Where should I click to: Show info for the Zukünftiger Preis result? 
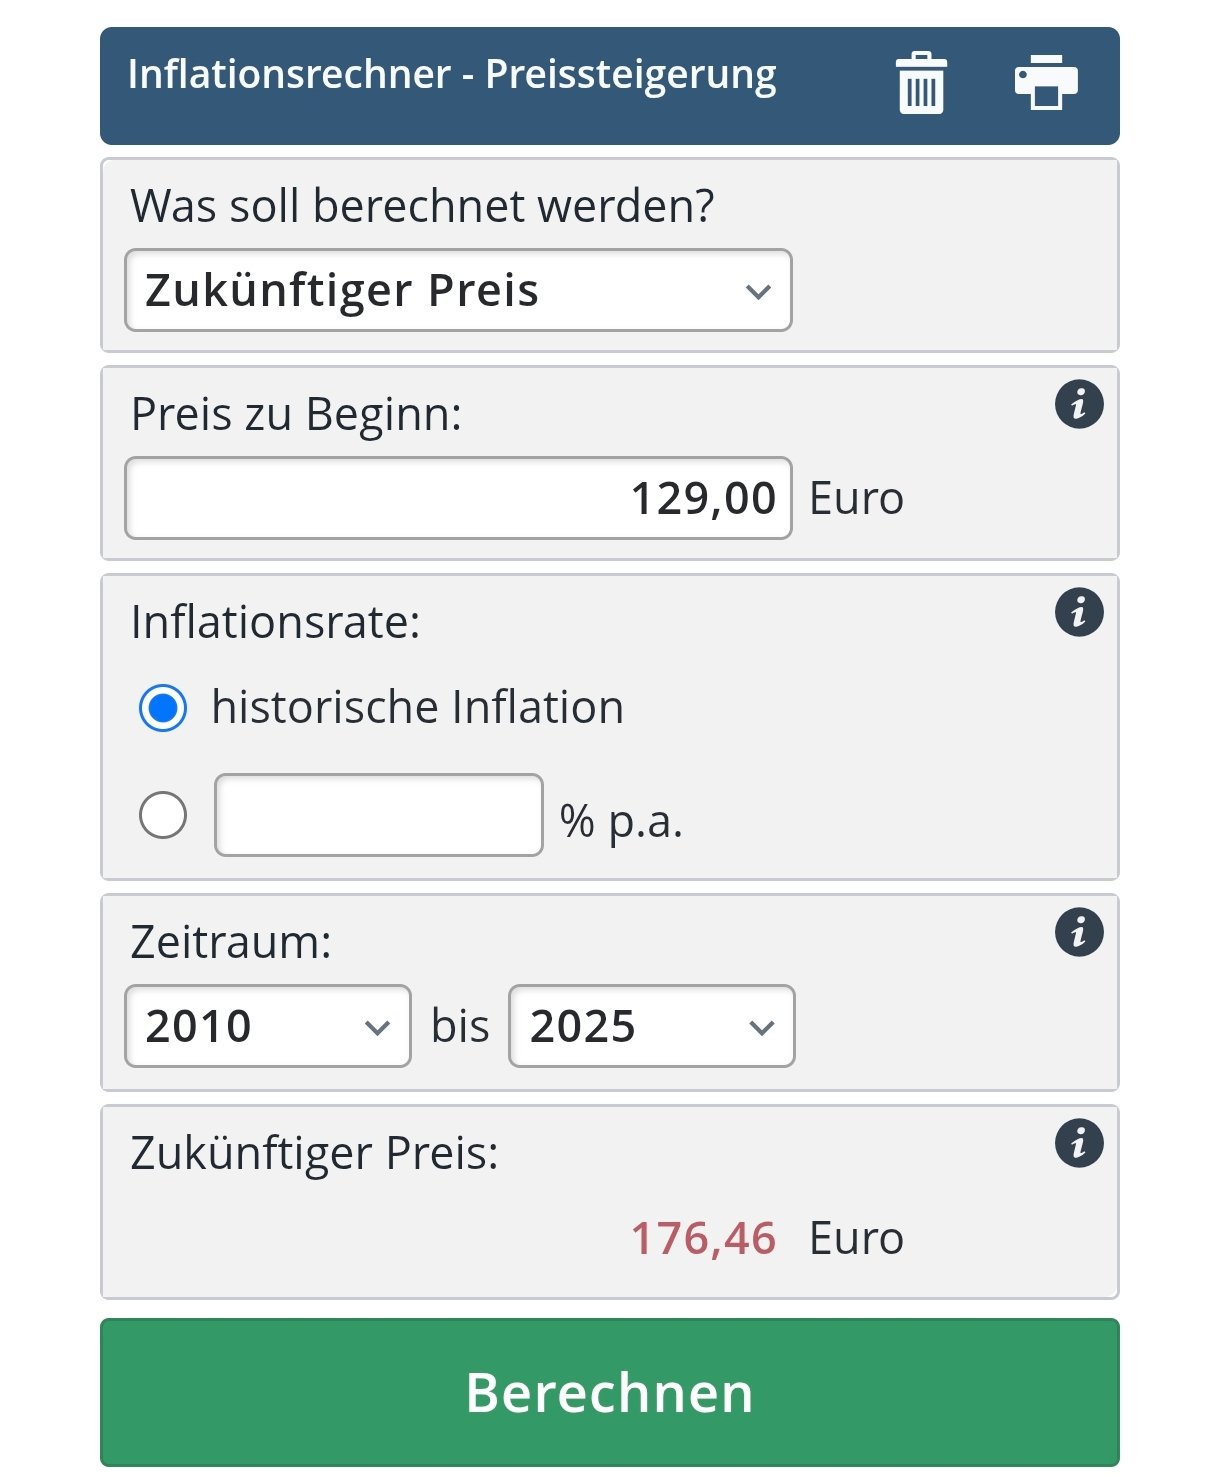click(1079, 1143)
